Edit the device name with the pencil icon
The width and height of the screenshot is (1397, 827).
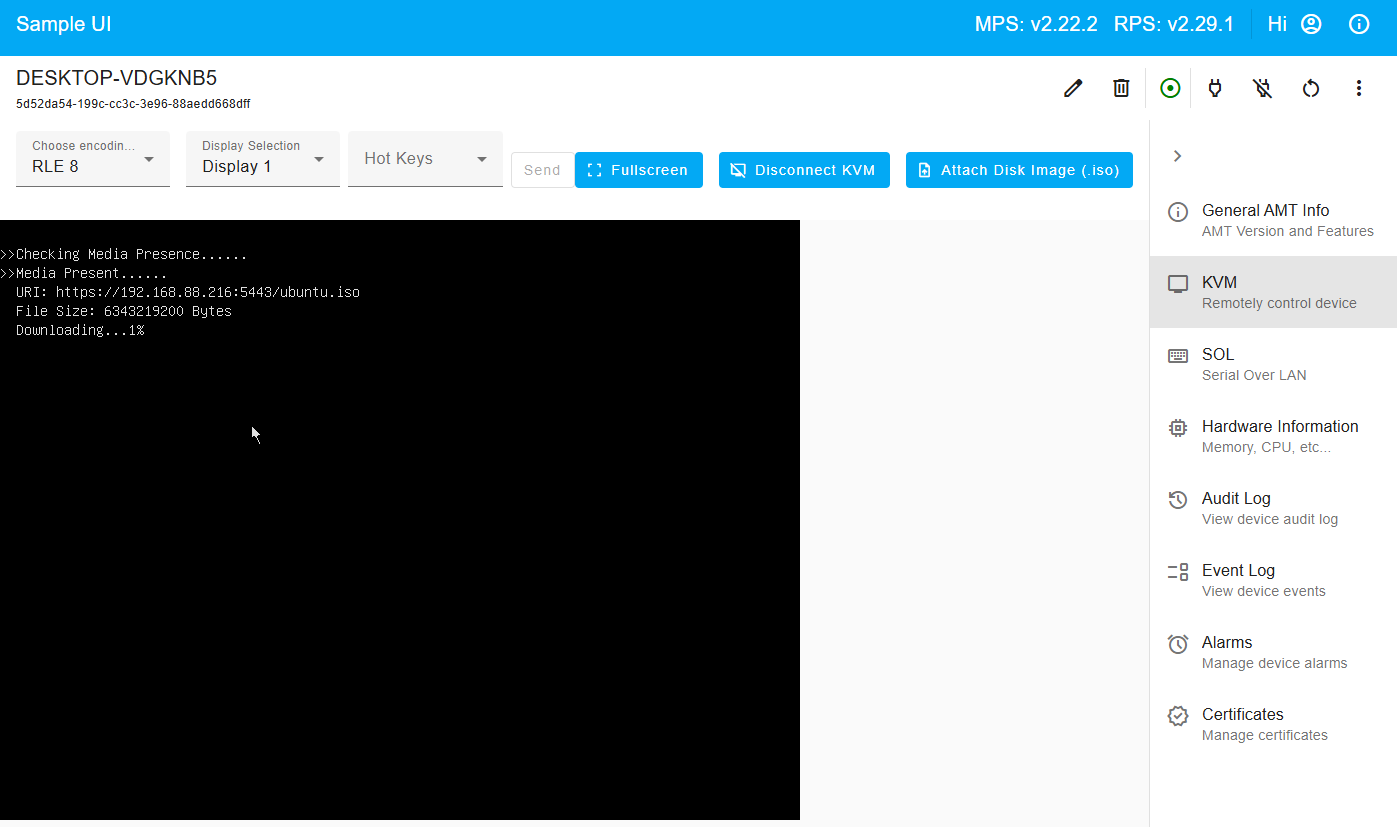pos(1072,88)
